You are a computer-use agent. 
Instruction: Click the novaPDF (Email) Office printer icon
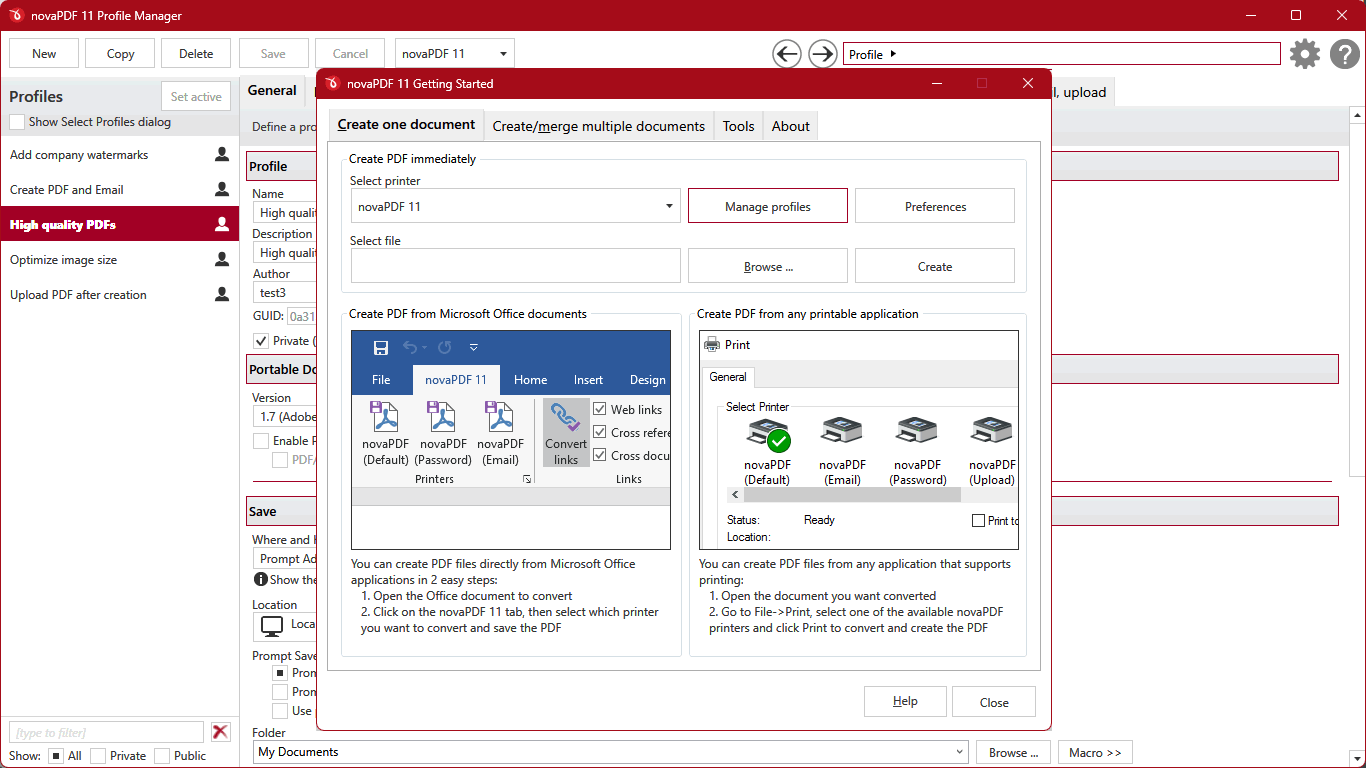pyautogui.click(x=499, y=416)
